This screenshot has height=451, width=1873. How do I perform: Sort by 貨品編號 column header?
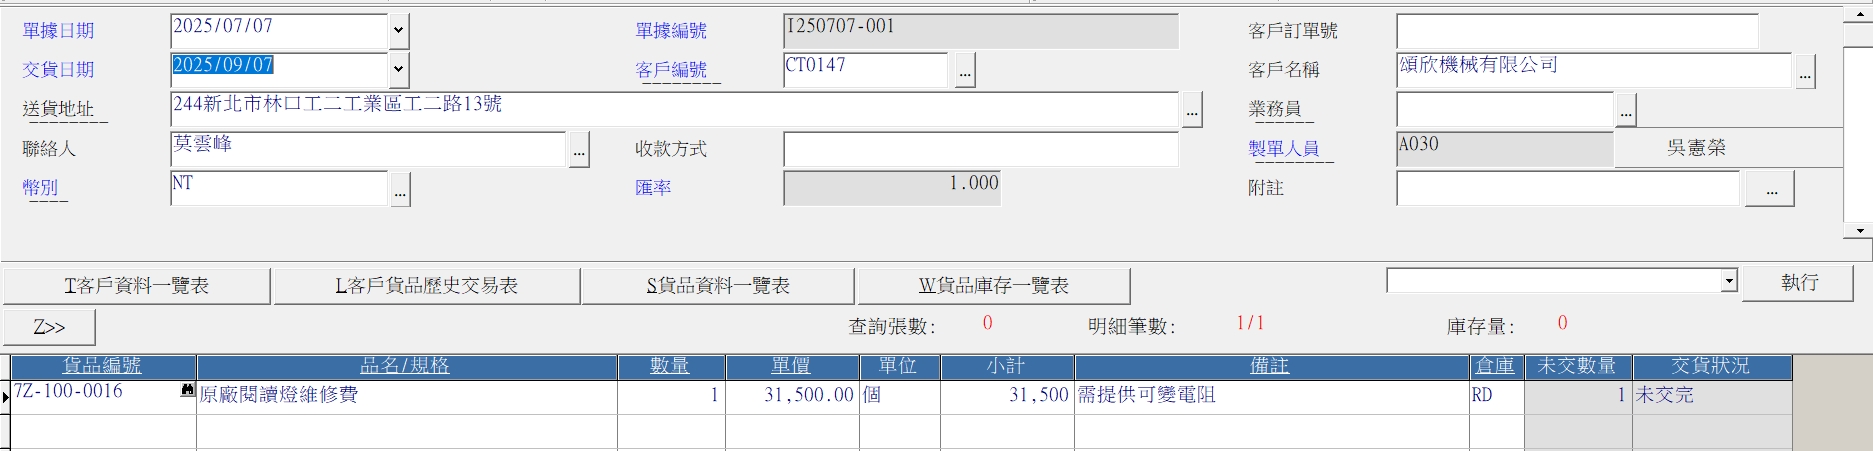103,366
